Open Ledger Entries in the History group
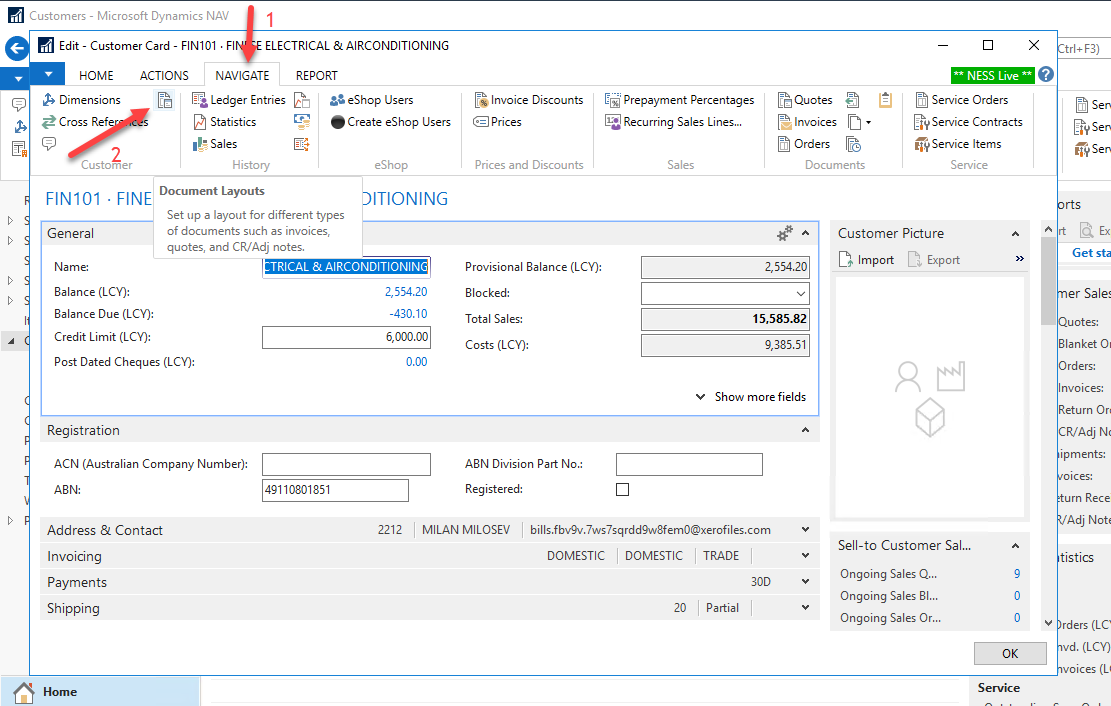Image resolution: width=1111 pixels, height=706 pixels. click(x=239, y=100)
